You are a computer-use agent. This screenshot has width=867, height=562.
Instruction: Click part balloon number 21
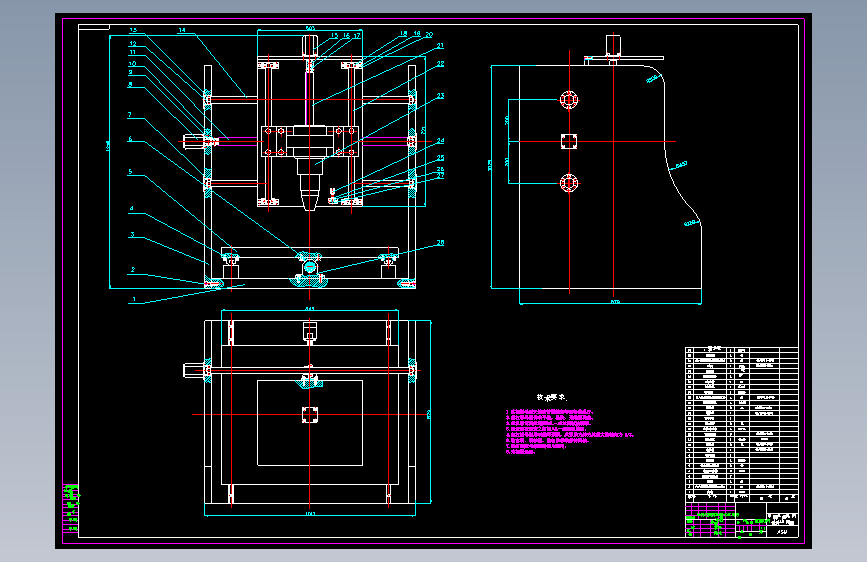point(440,46)
